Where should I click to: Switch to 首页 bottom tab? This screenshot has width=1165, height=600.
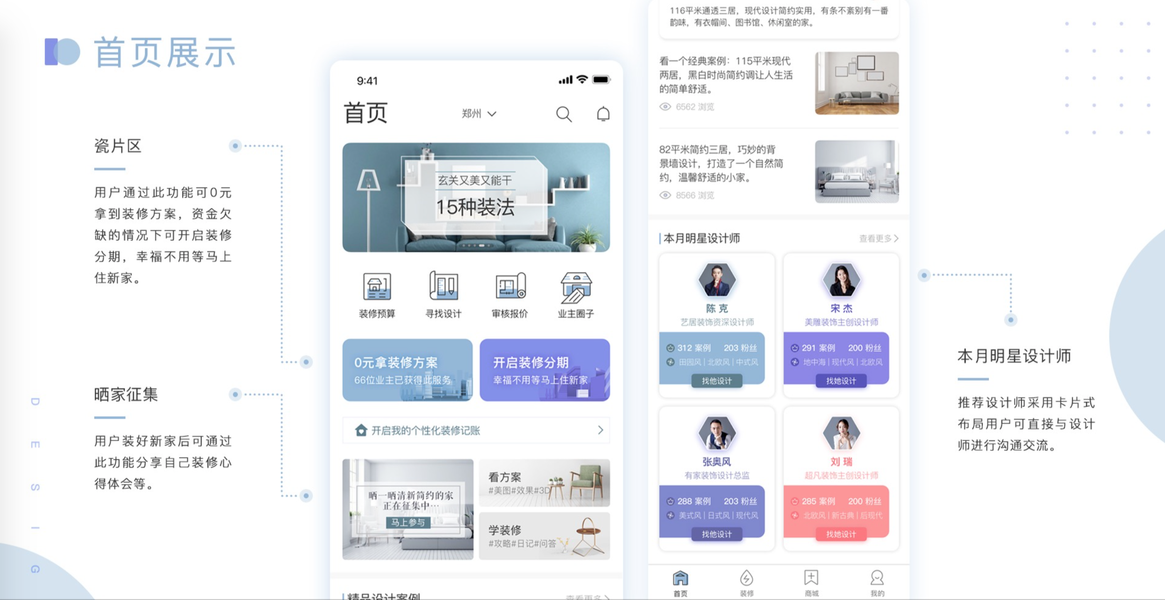(680, 583)
